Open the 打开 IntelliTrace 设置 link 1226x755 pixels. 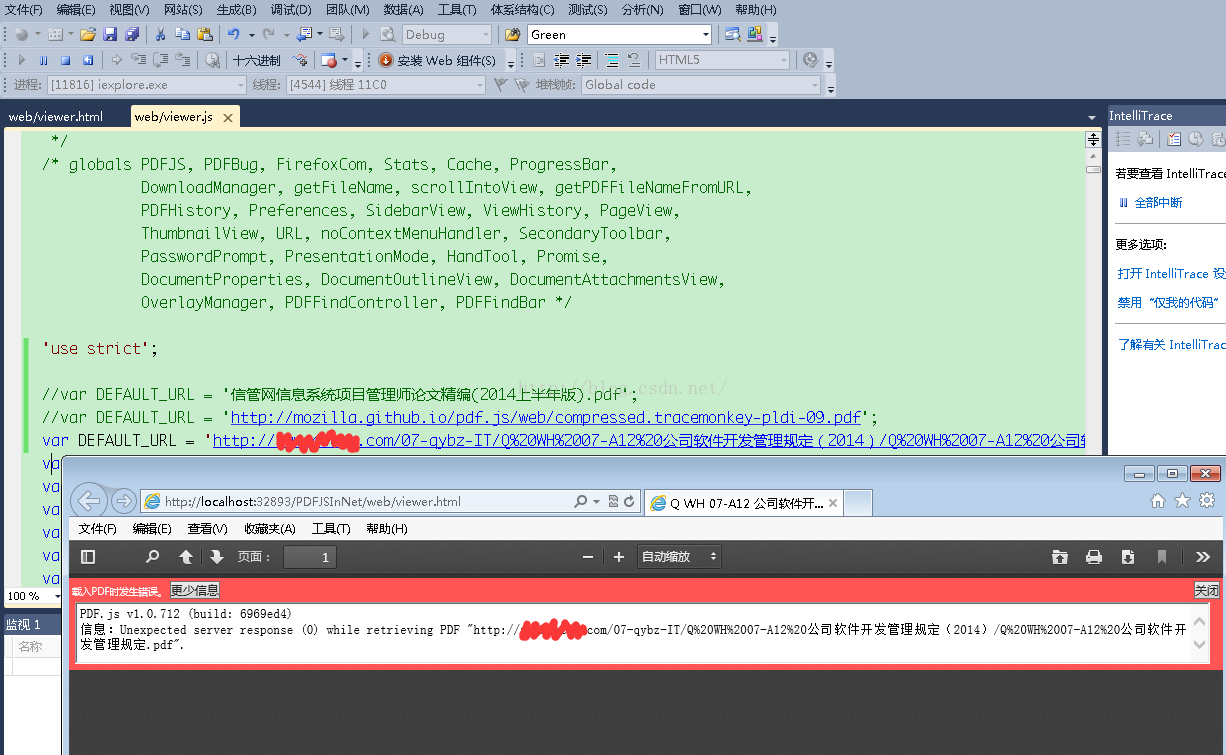click(x=1171, y=273)
